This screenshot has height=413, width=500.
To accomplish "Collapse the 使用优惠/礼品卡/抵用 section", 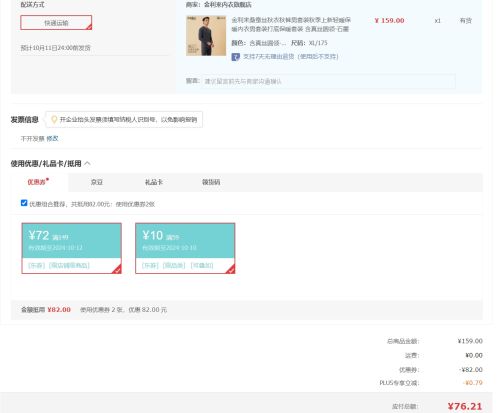I will tap(87, 163).
